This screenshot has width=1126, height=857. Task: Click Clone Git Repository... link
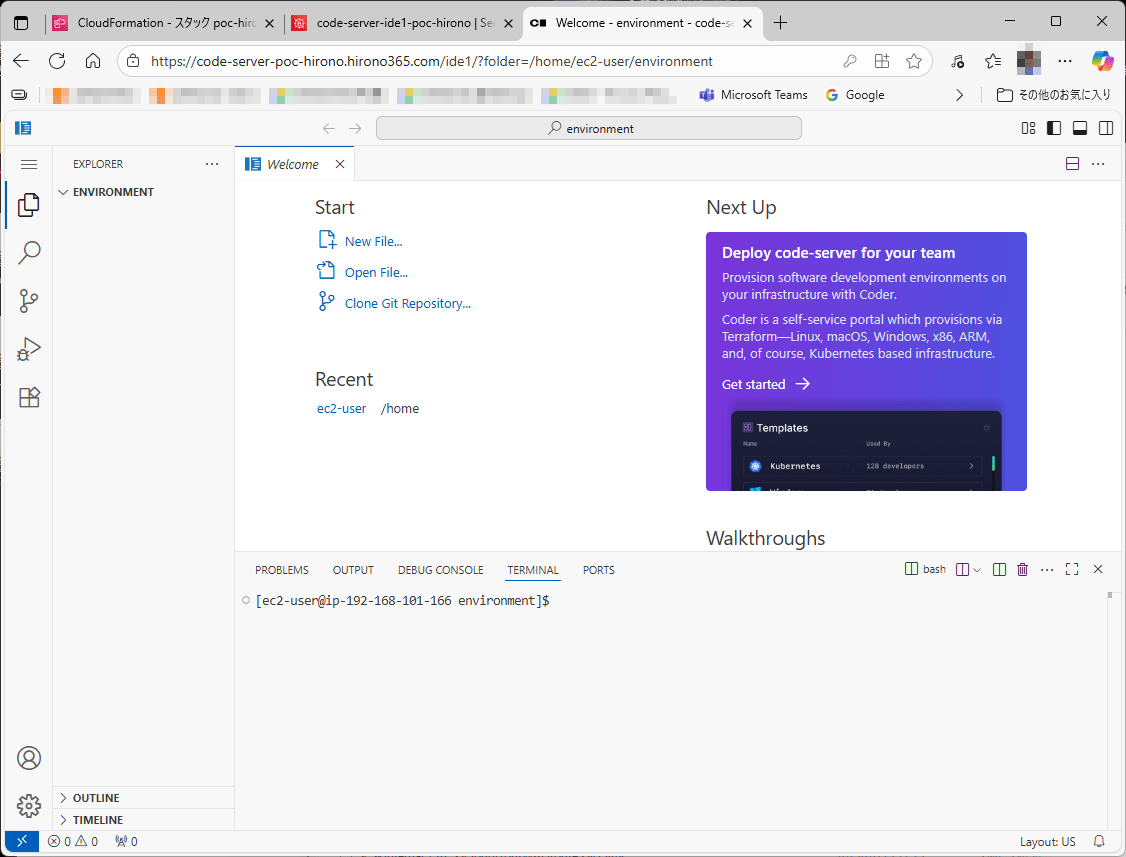408,303
